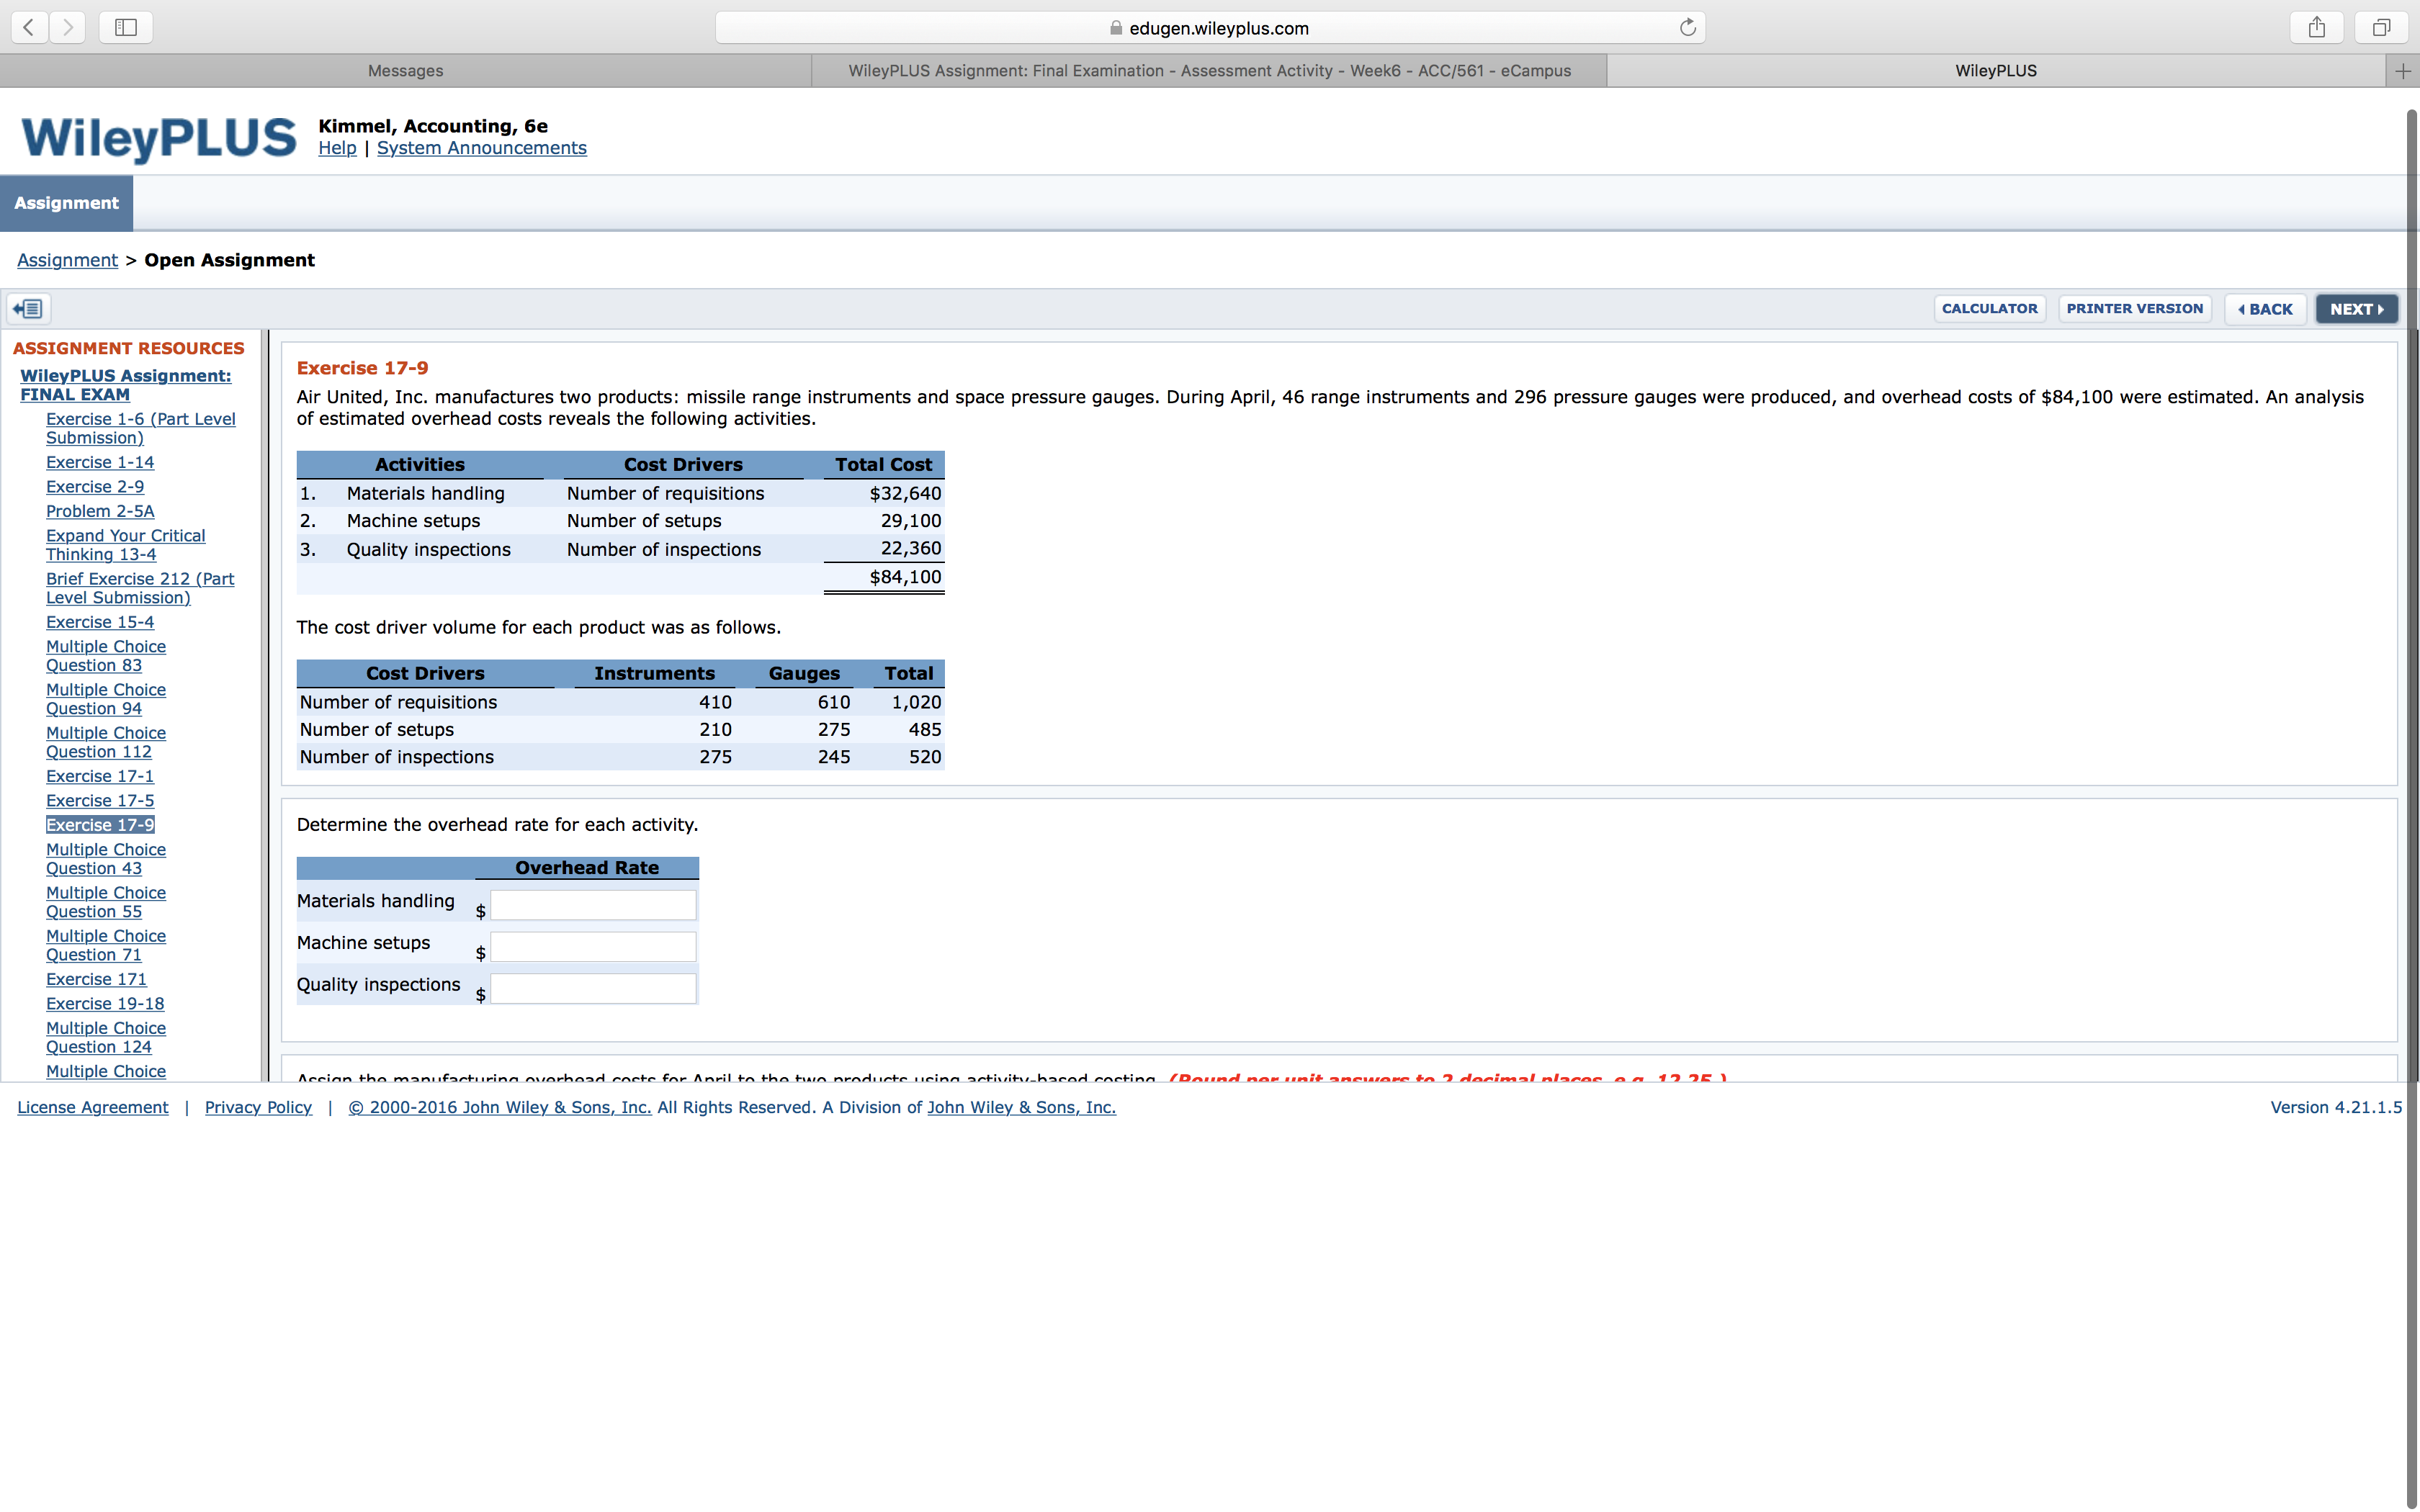The height and width of the screenshot is (1512, 2420).
Task: Add a new tab with plus icon
Action: [2402, 70]
